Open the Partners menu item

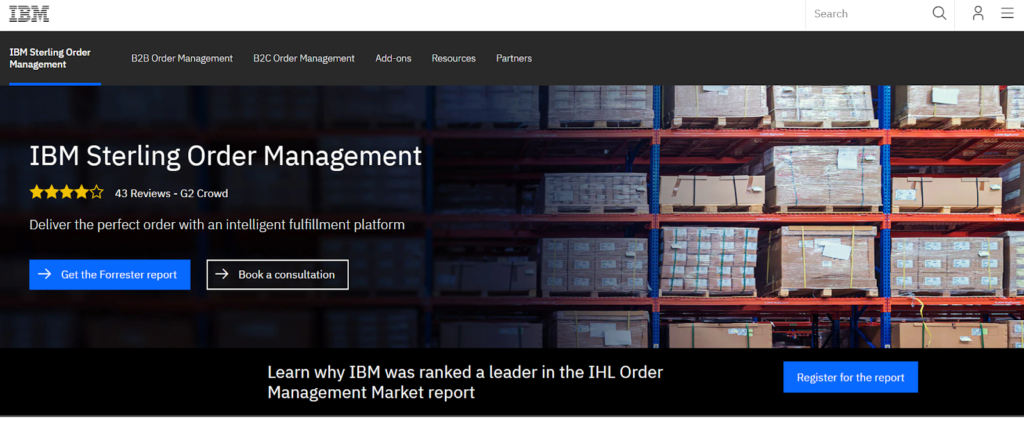tap(514, 58)
